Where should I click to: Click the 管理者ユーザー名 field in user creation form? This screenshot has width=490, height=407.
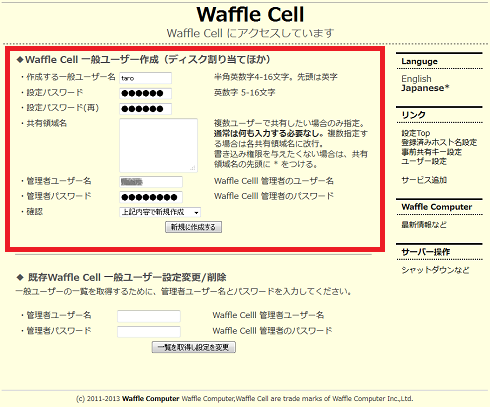tap(151, 182)
